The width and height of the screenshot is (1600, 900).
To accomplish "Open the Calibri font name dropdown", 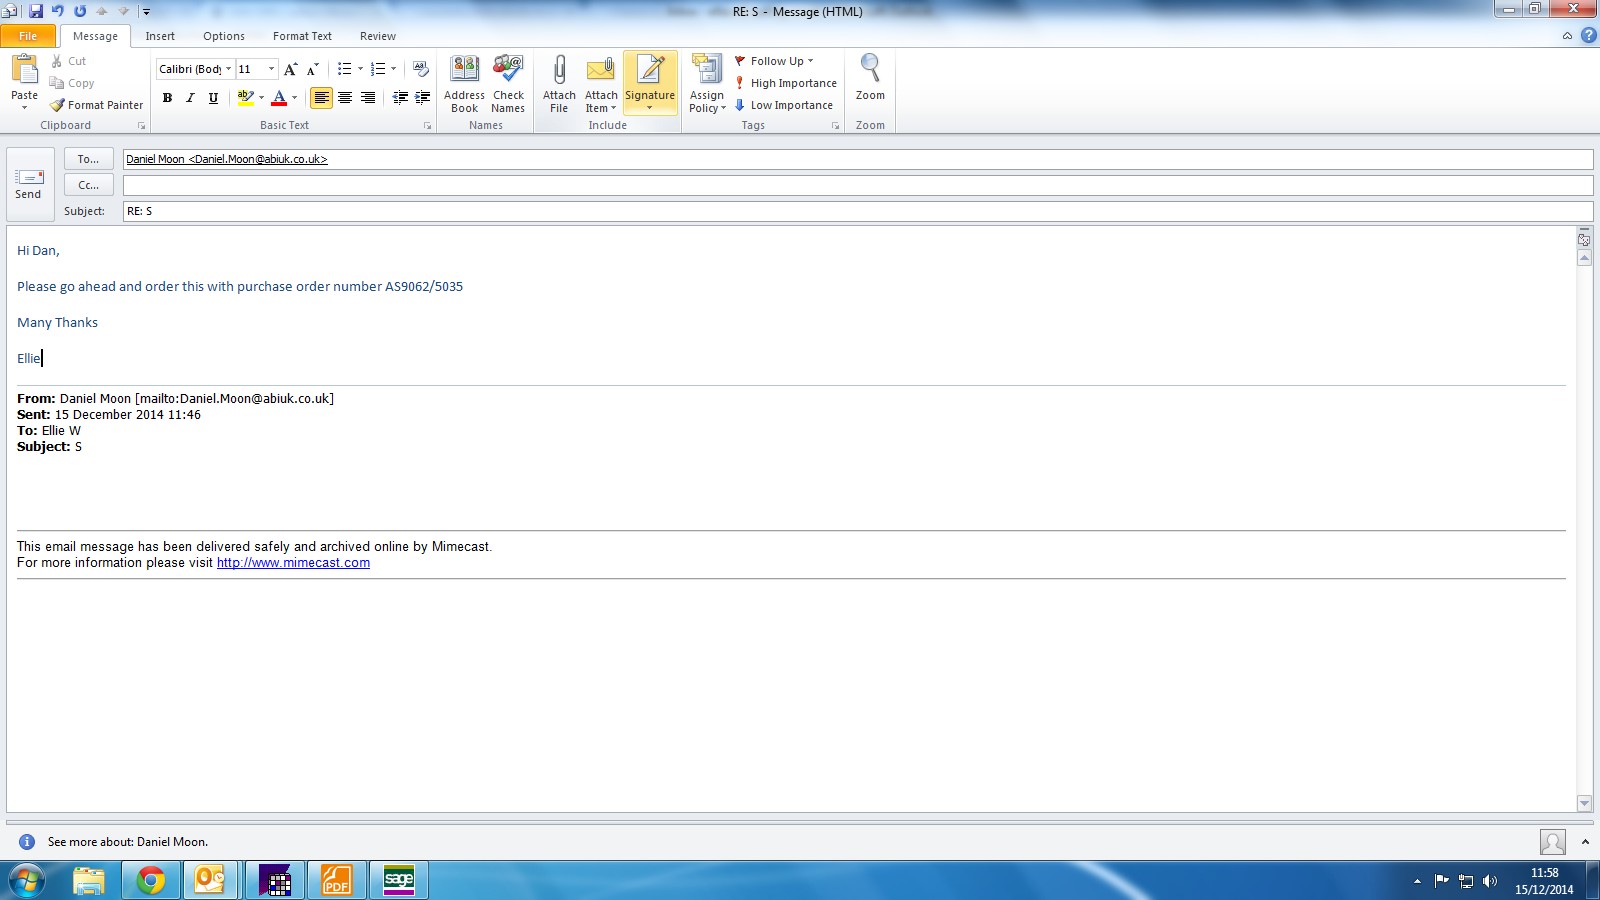I will tap(228, 69).
